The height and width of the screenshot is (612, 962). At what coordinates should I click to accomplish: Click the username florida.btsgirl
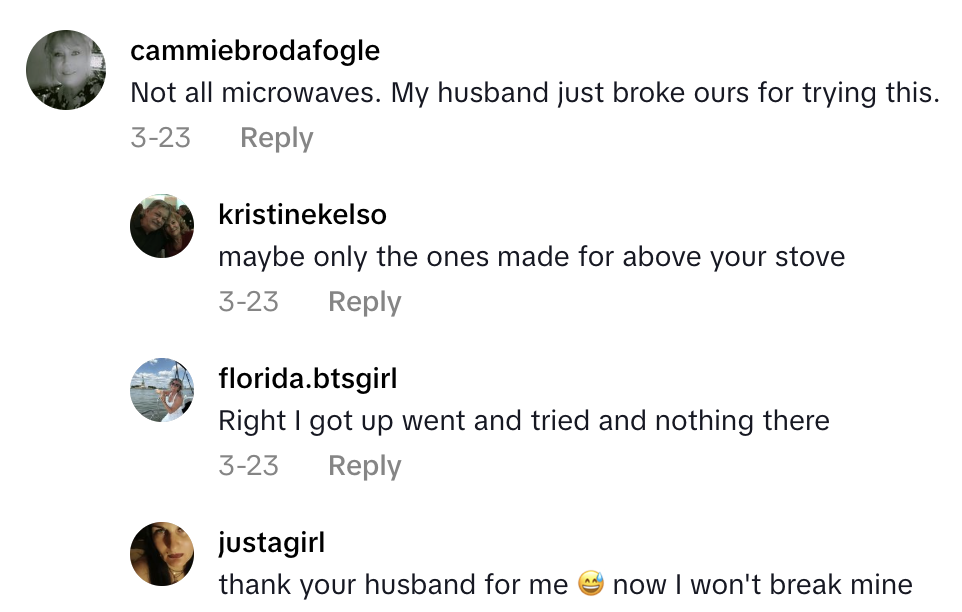(x=306, y=378)
